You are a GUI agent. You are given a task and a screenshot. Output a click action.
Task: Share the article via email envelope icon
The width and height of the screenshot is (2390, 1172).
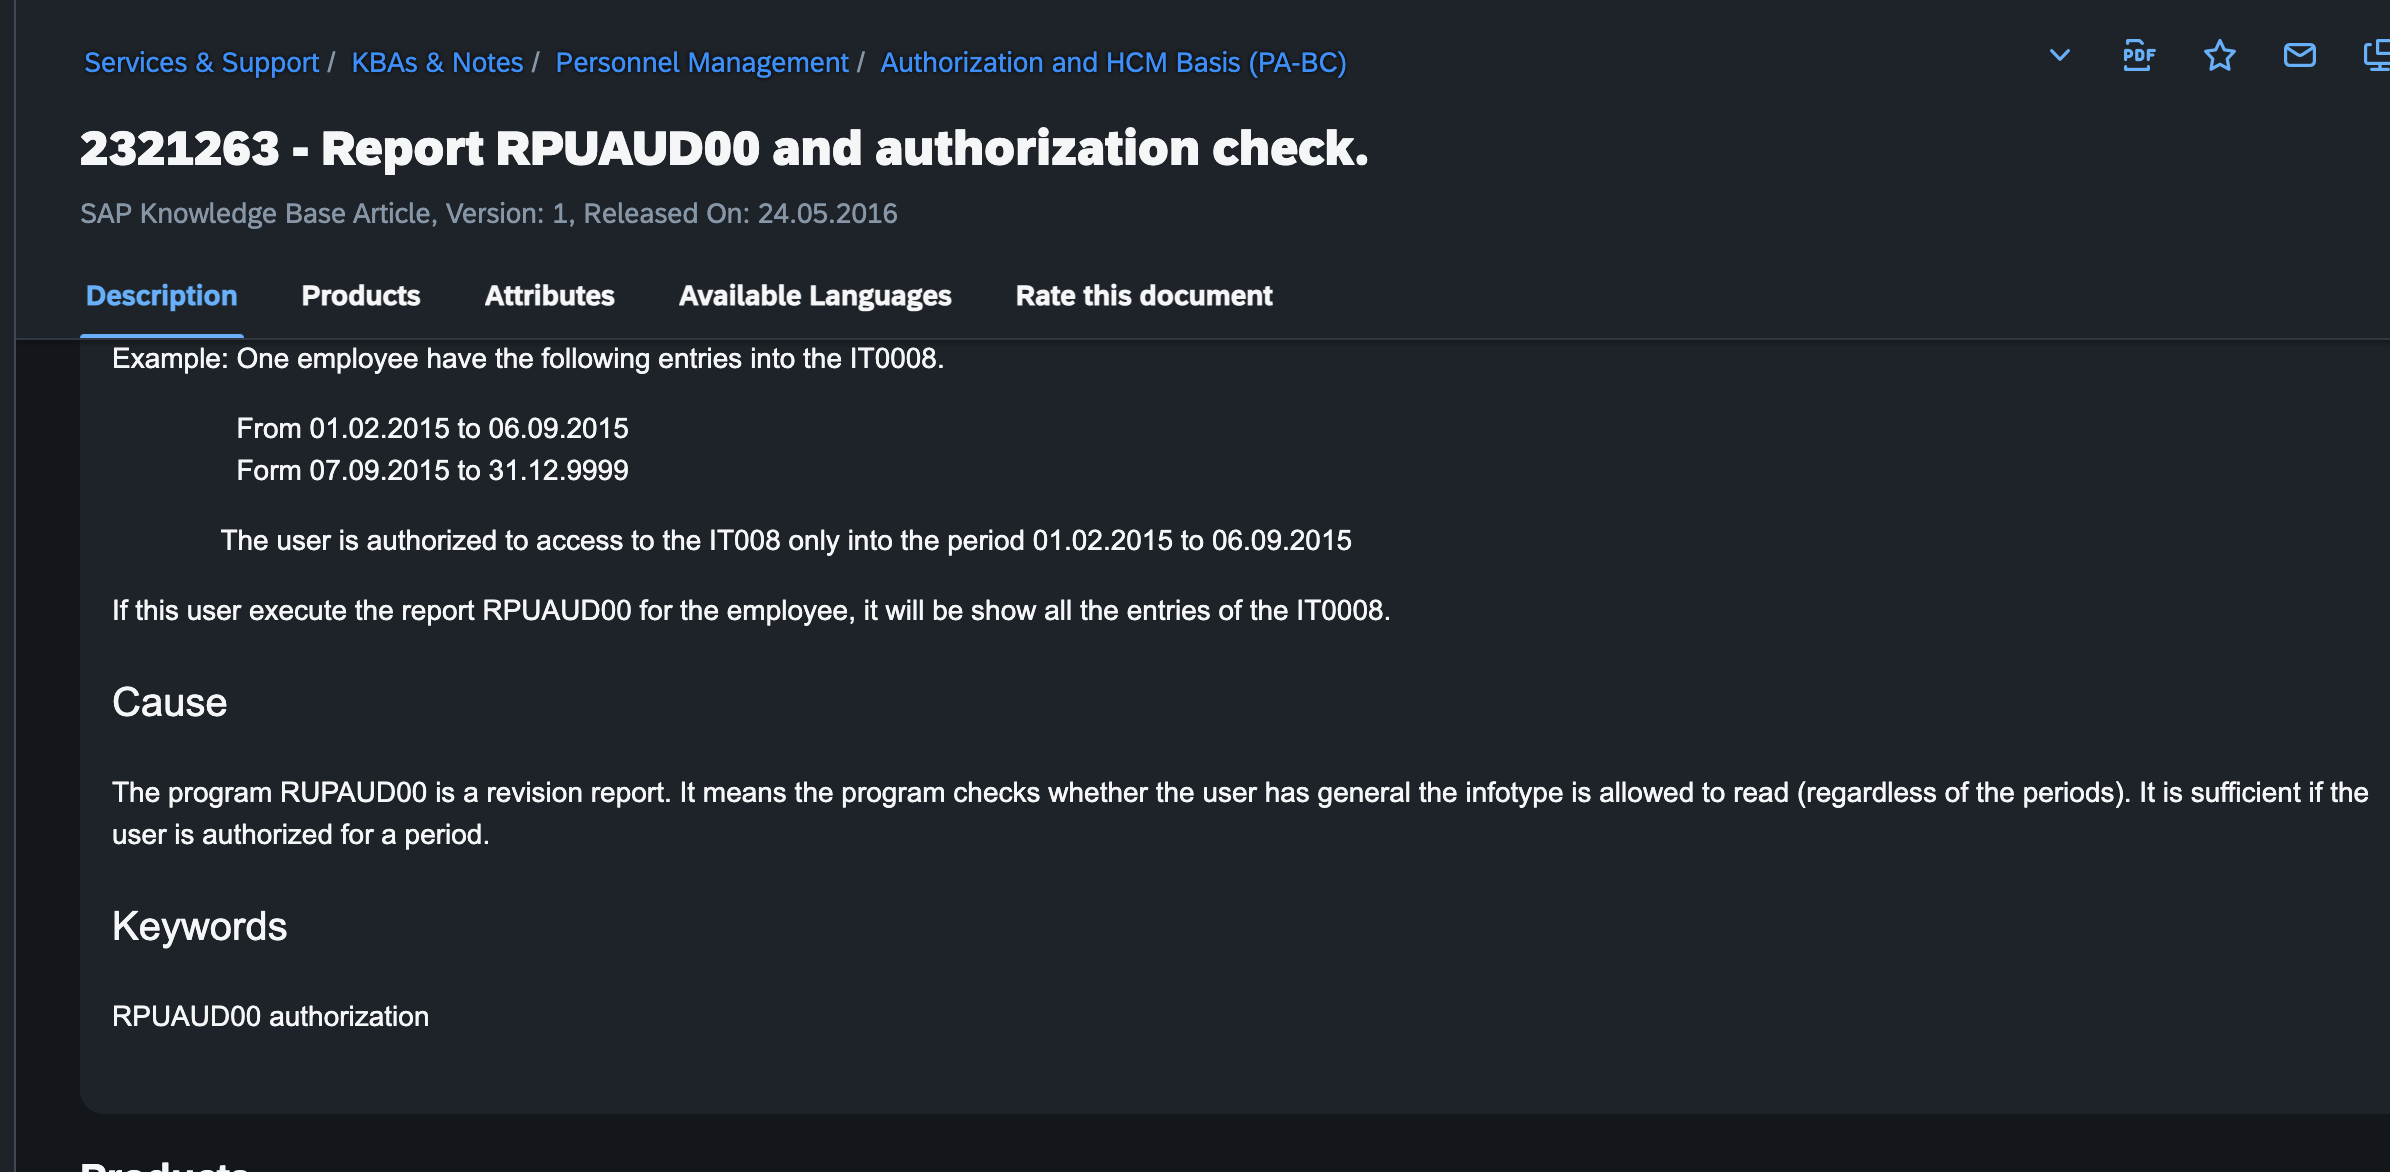click(x=2300, y=56)
